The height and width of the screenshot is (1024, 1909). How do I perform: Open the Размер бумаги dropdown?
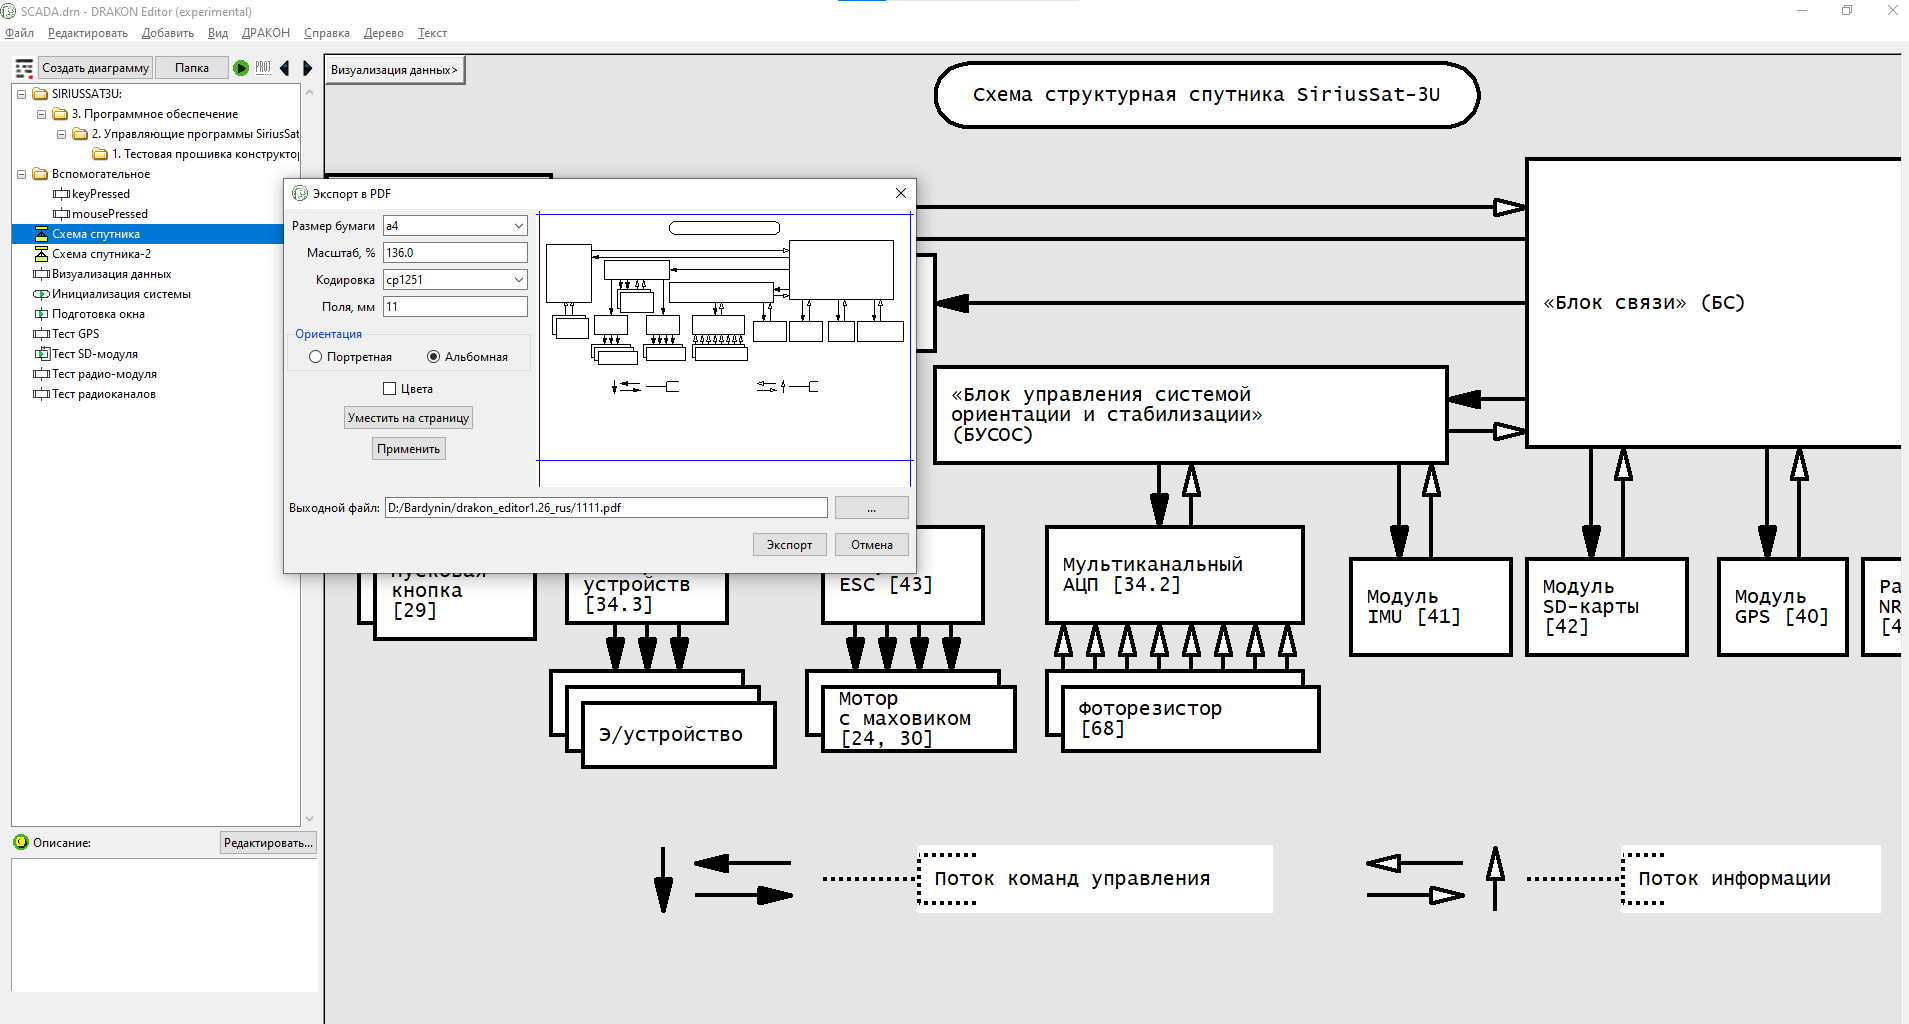pyautogui.click(x=518, y=226)
